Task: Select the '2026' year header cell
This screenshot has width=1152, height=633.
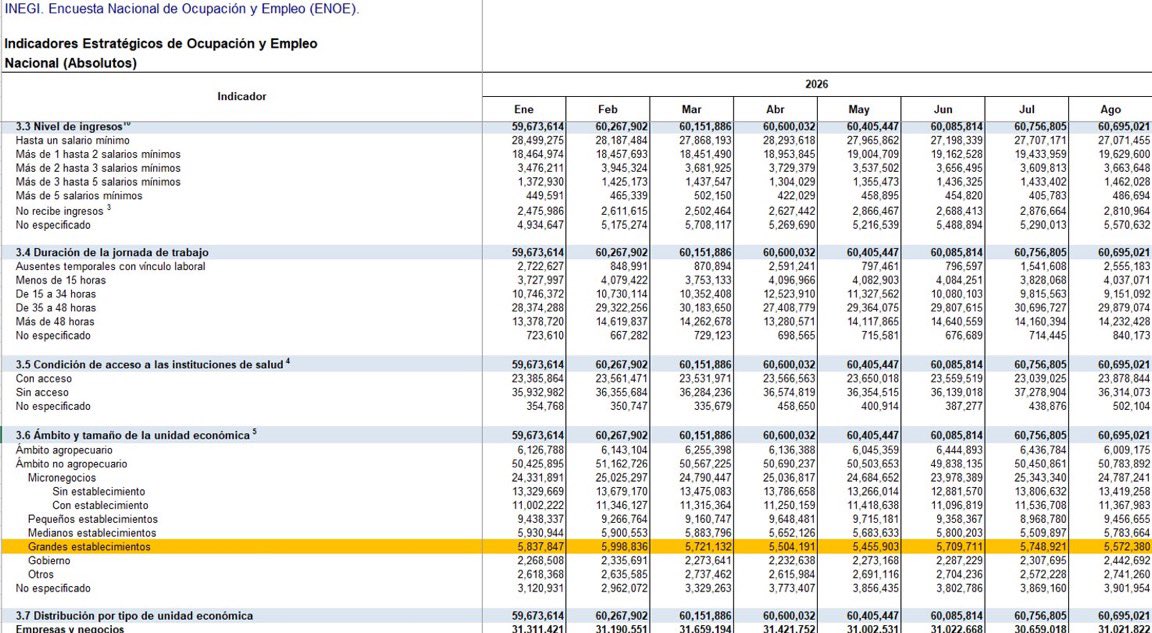Action: tap(816, 84)
